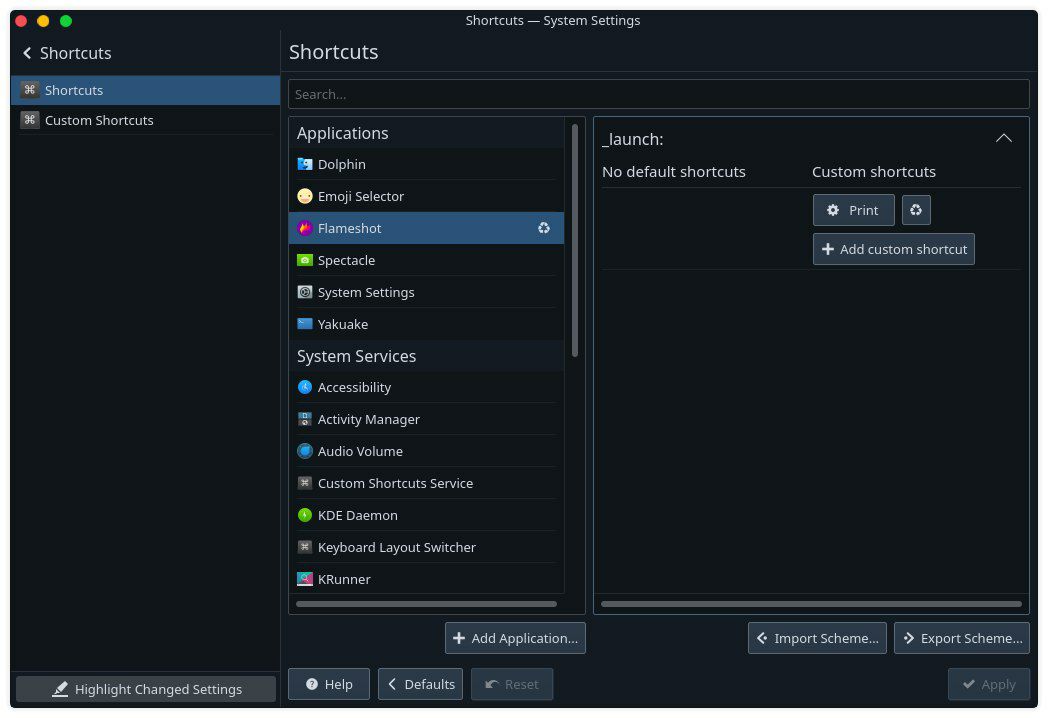Close the window with the red button
This screenshot has width=1048, height=718.
(x=21, y=21)
